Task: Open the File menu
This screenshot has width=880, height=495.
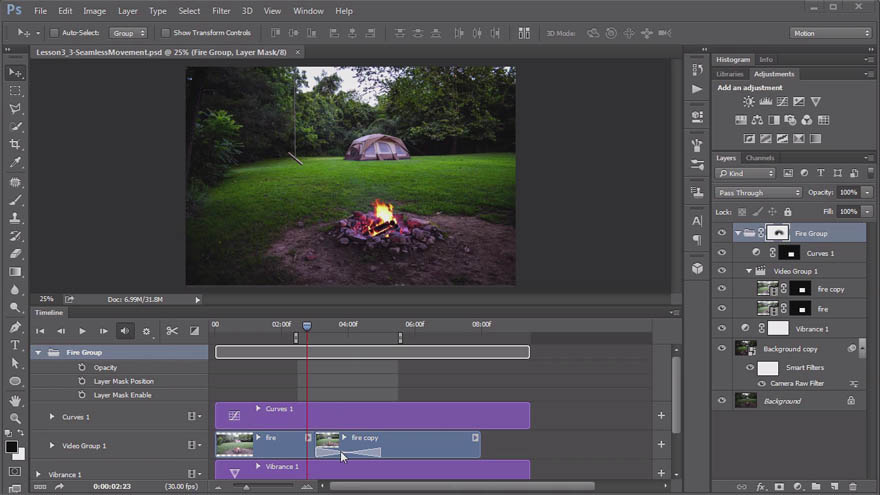Action: coord(40,11)
